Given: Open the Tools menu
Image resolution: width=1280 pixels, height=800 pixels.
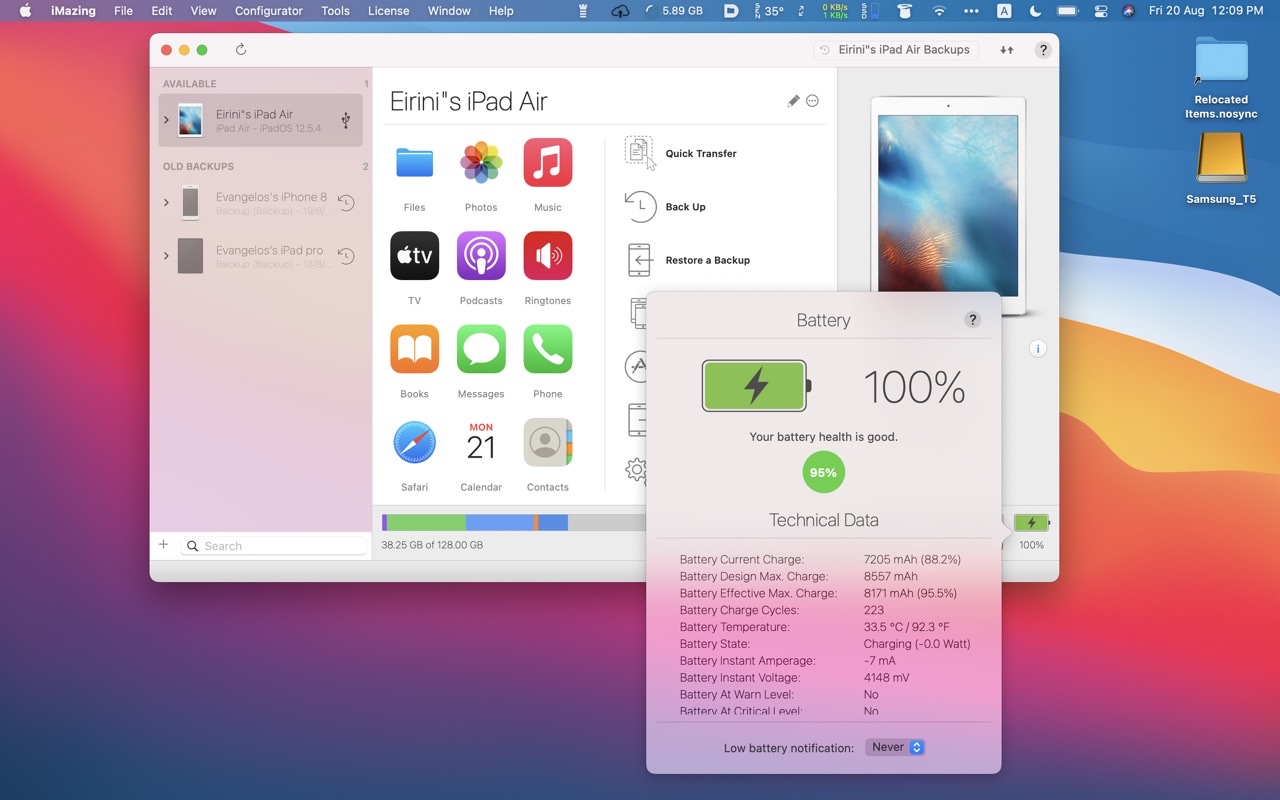Looking at the screenshot, I should [335, 11].
